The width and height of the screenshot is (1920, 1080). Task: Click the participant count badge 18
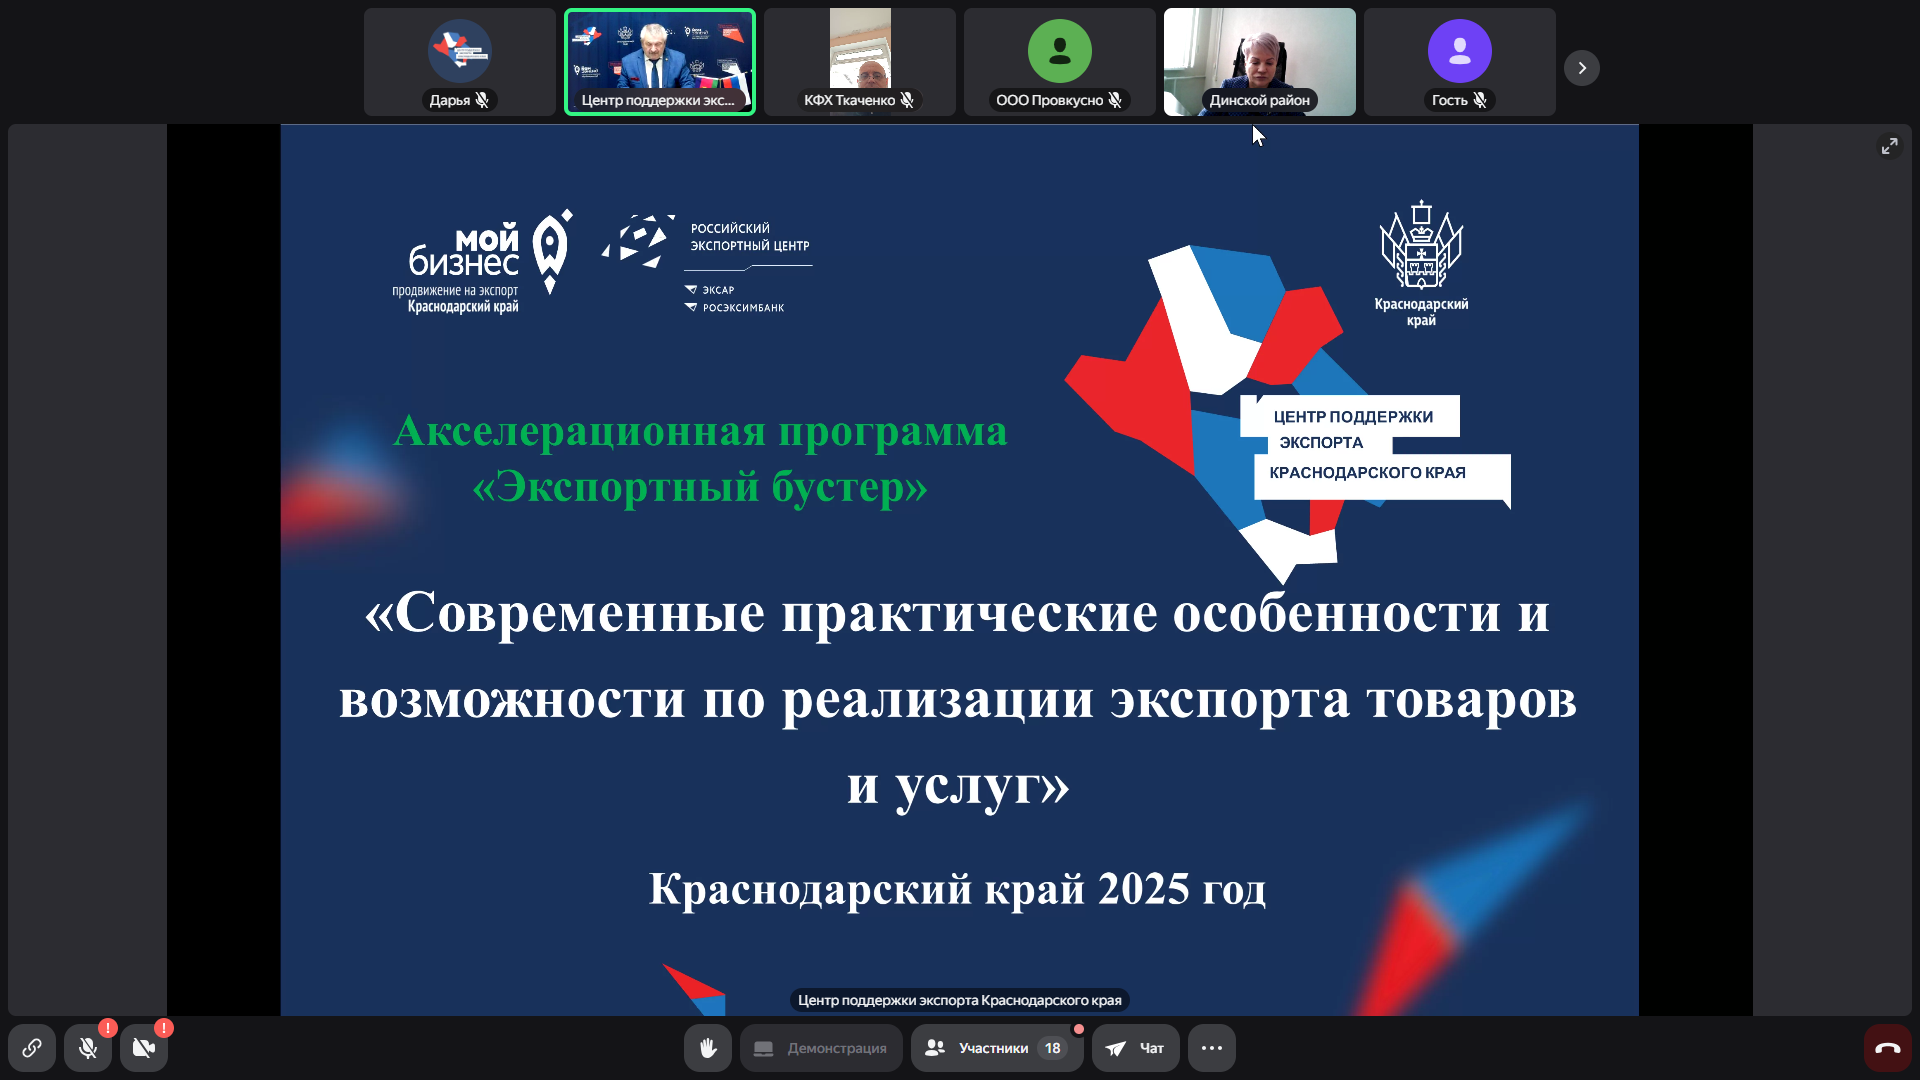pyautogui.click(x=1052, y=1048)
